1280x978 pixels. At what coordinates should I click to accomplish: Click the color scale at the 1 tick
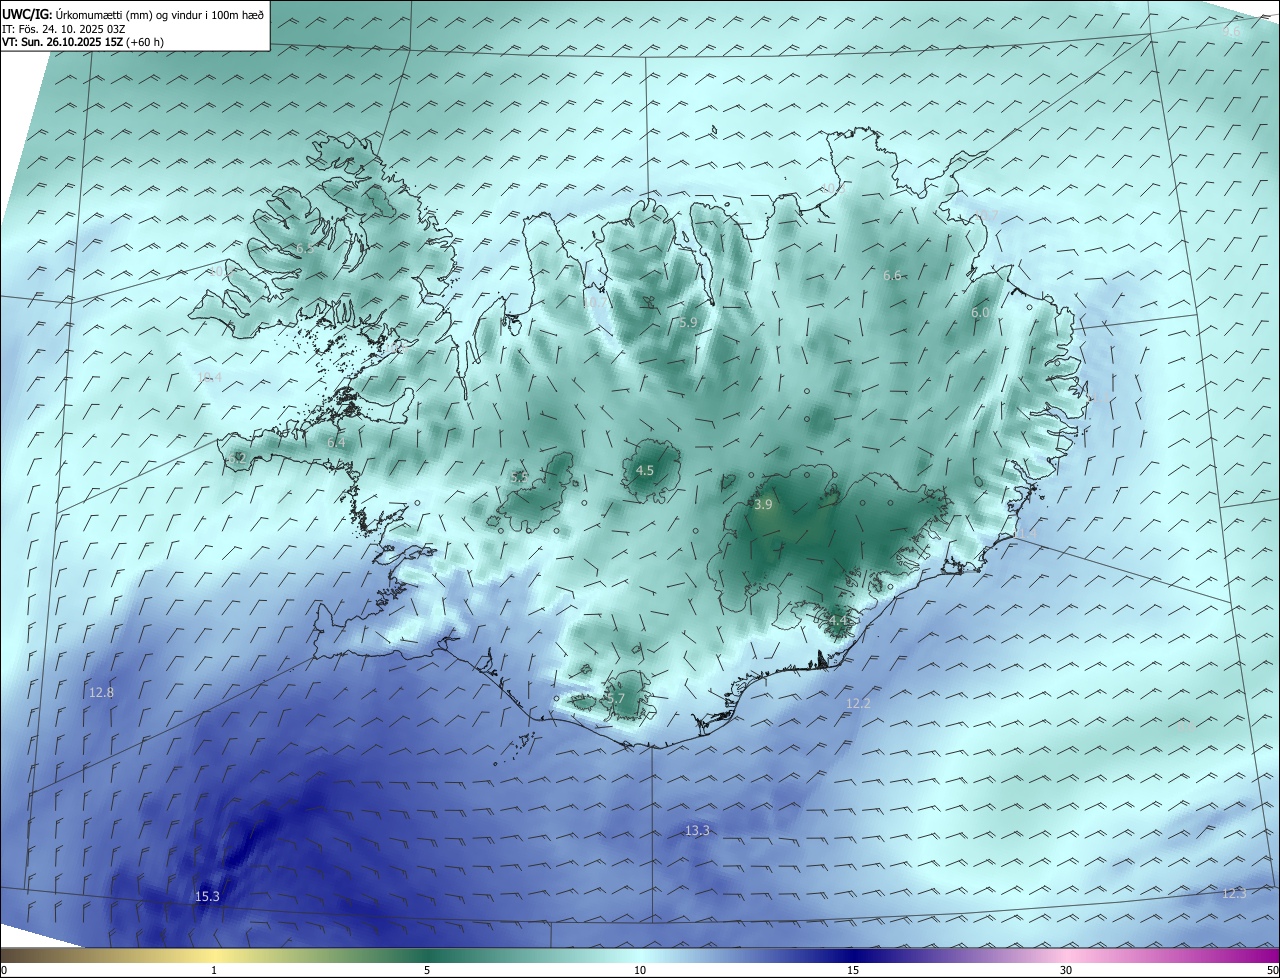(x=214, y=970)
